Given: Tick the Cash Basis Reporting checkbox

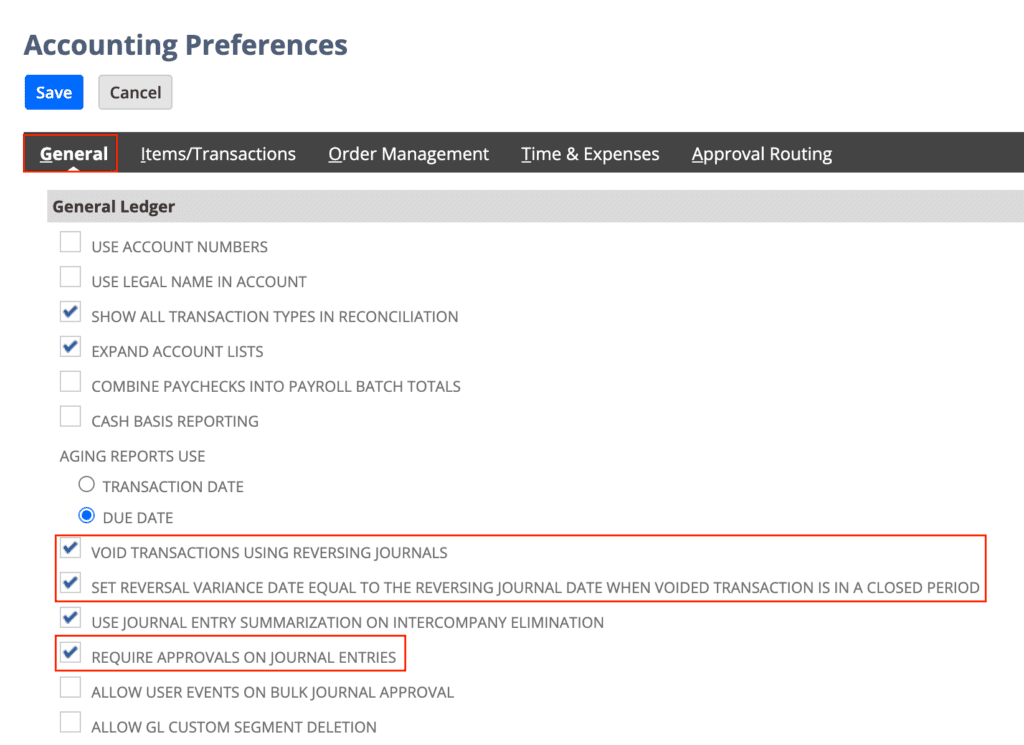Looking at the screenshot, I should pos(71,417).
